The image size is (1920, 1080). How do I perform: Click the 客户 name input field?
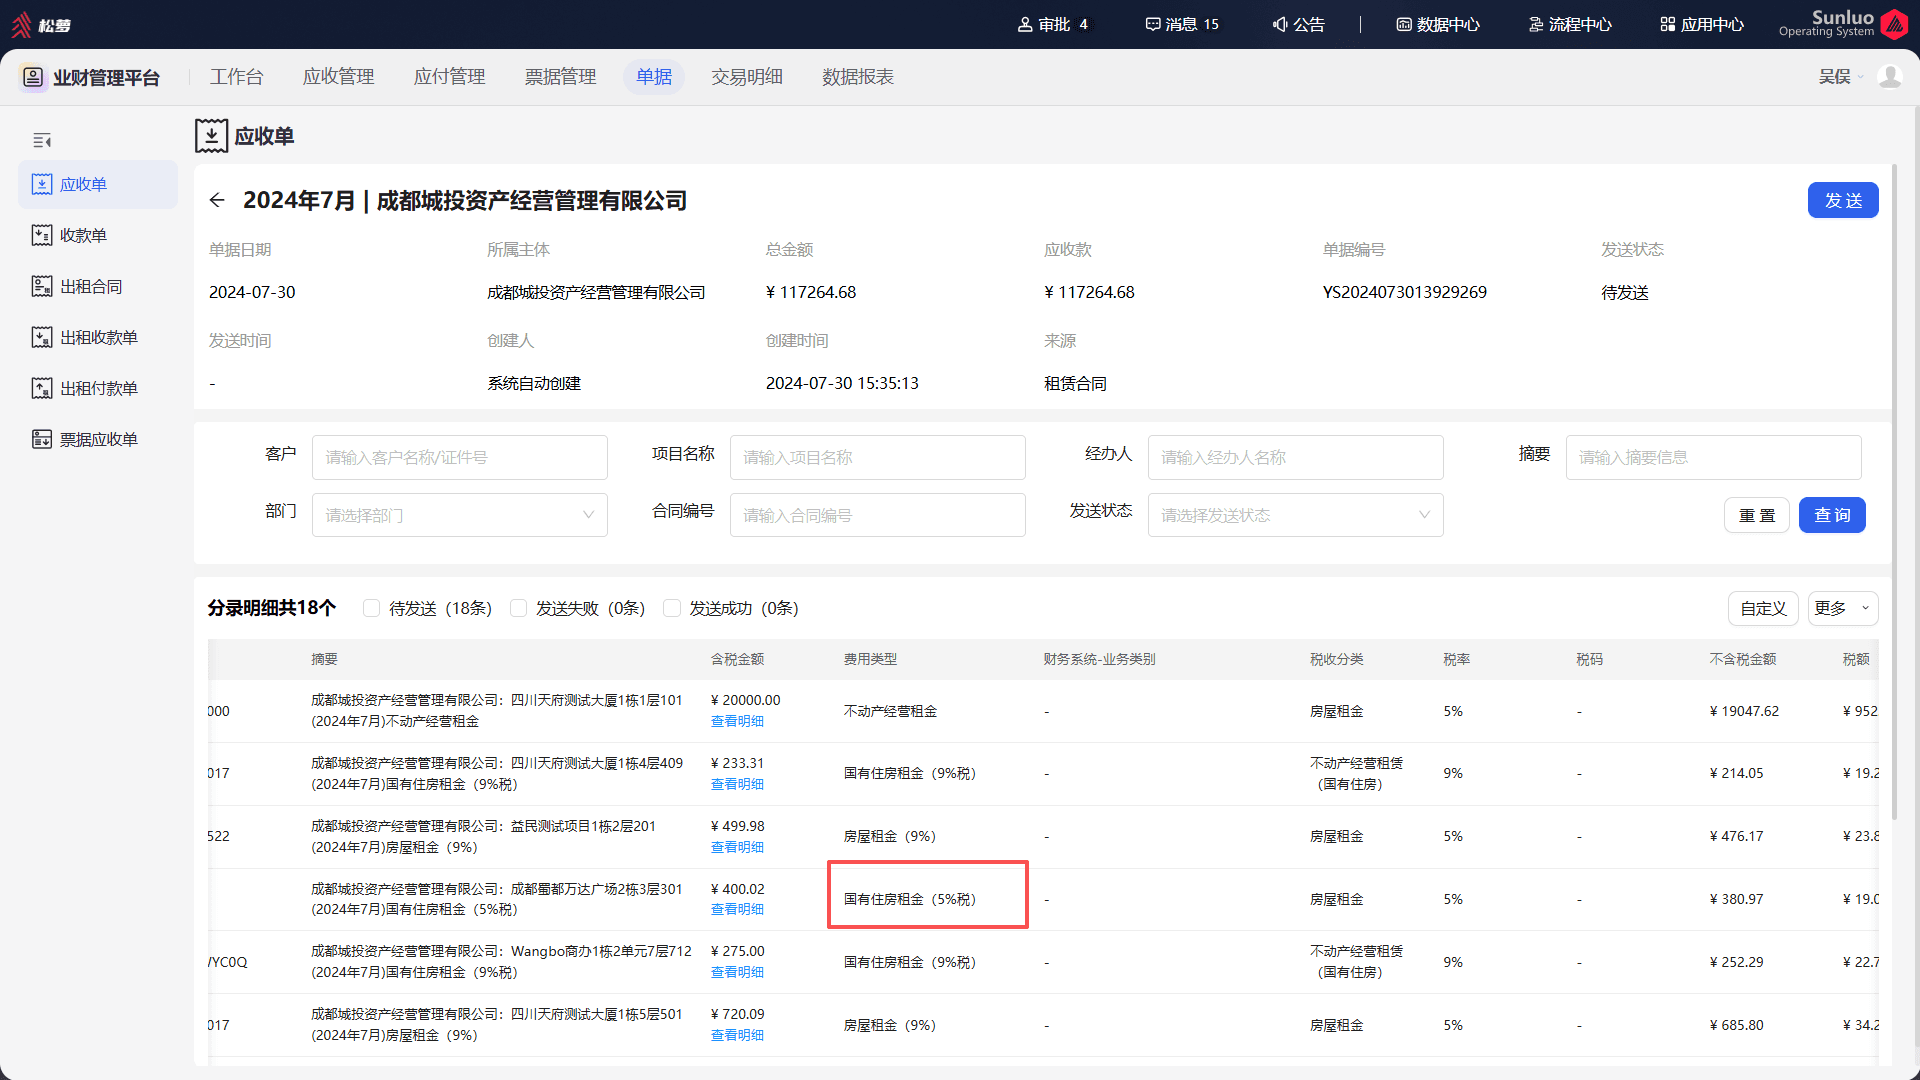click(x=460, y=457)
